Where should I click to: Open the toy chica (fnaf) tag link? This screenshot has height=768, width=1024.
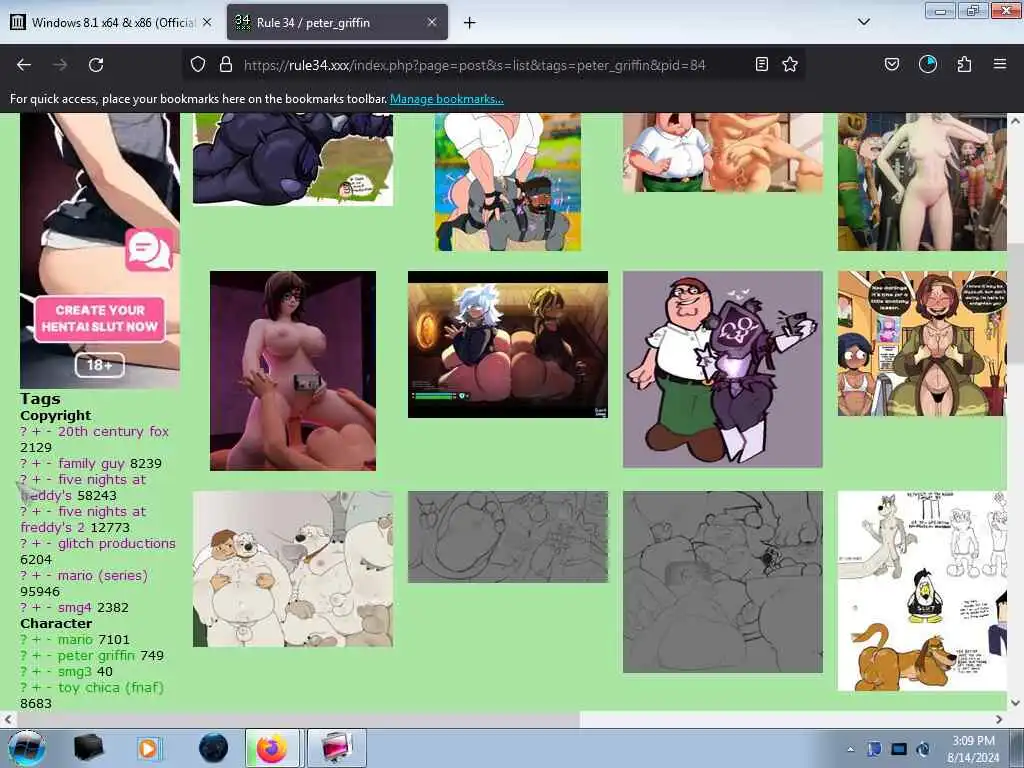(111, 688)
